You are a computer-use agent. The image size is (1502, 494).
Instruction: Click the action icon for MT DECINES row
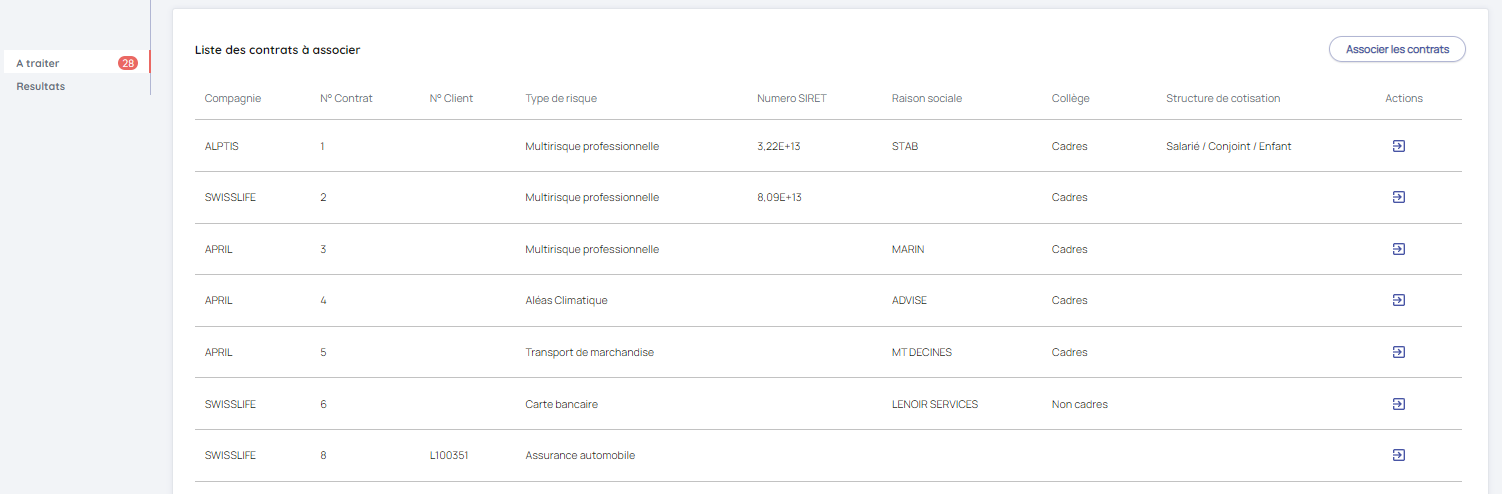[x=1398, y=352]
